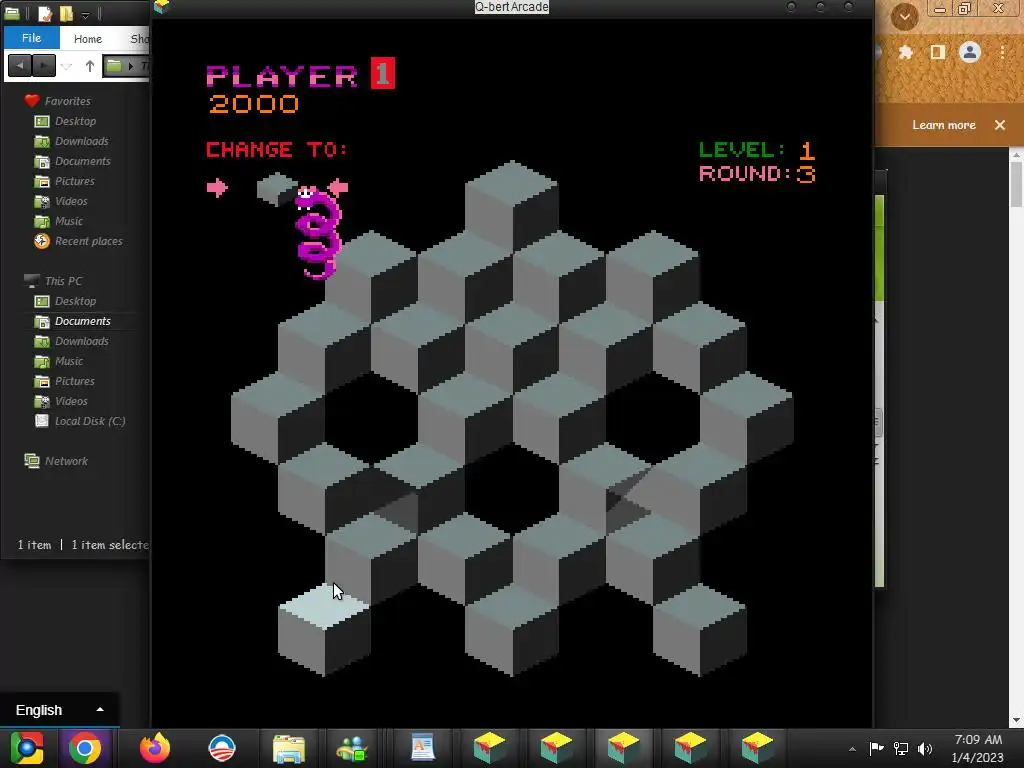This screenshot has height=768, width=1024.
Task: Go up one folder with the Up arrow
Action: point(89,65)
